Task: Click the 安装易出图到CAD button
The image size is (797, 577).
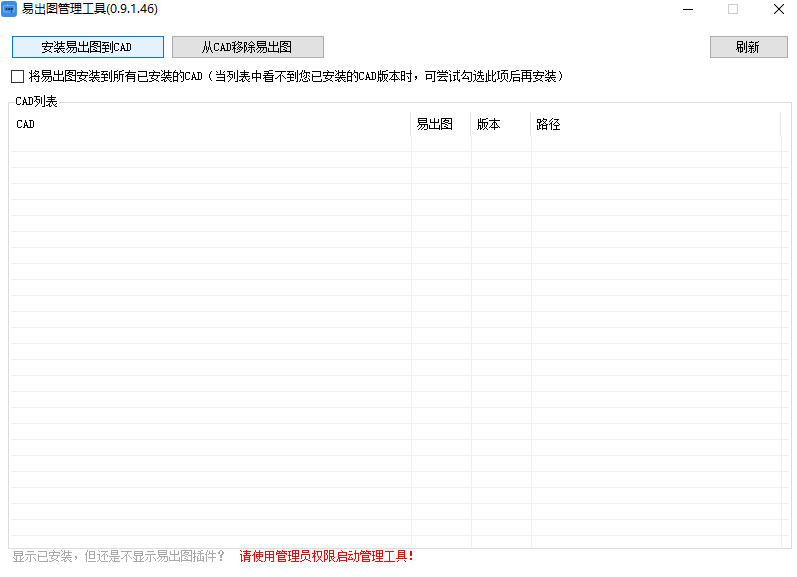Action: [x=87, y=47]
